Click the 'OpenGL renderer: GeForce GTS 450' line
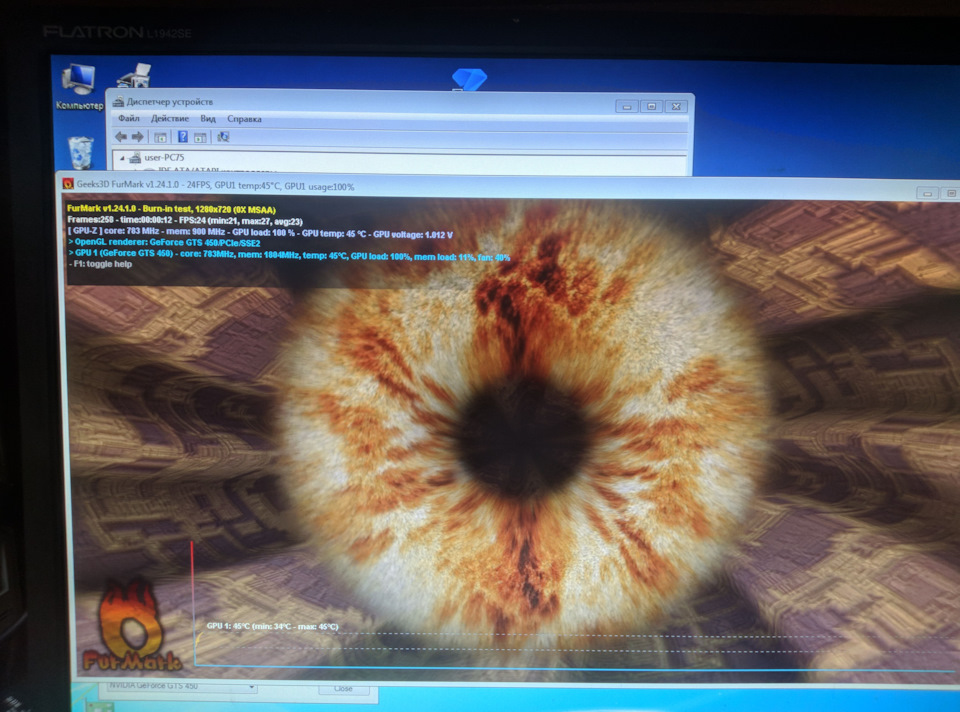960x712 pixels. click(164, 242)
